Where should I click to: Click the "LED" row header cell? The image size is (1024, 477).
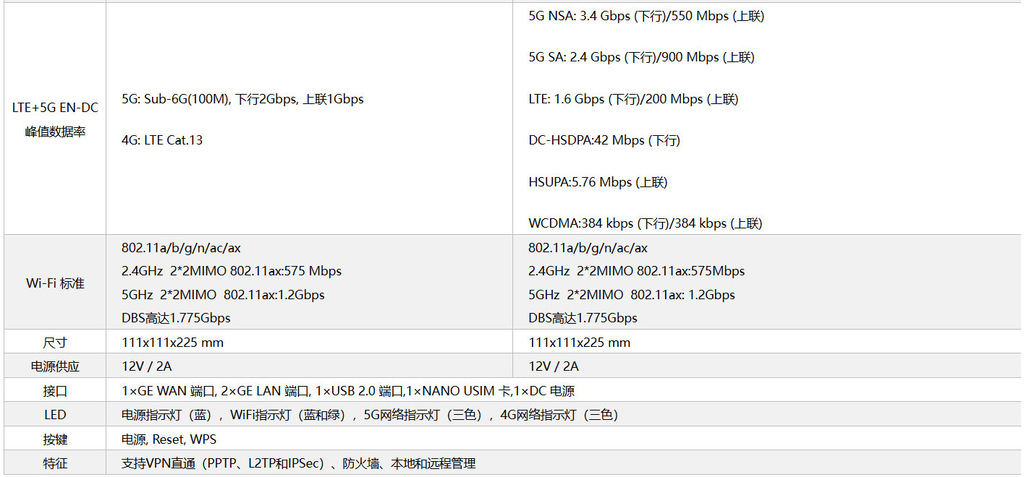click(55, 415)
